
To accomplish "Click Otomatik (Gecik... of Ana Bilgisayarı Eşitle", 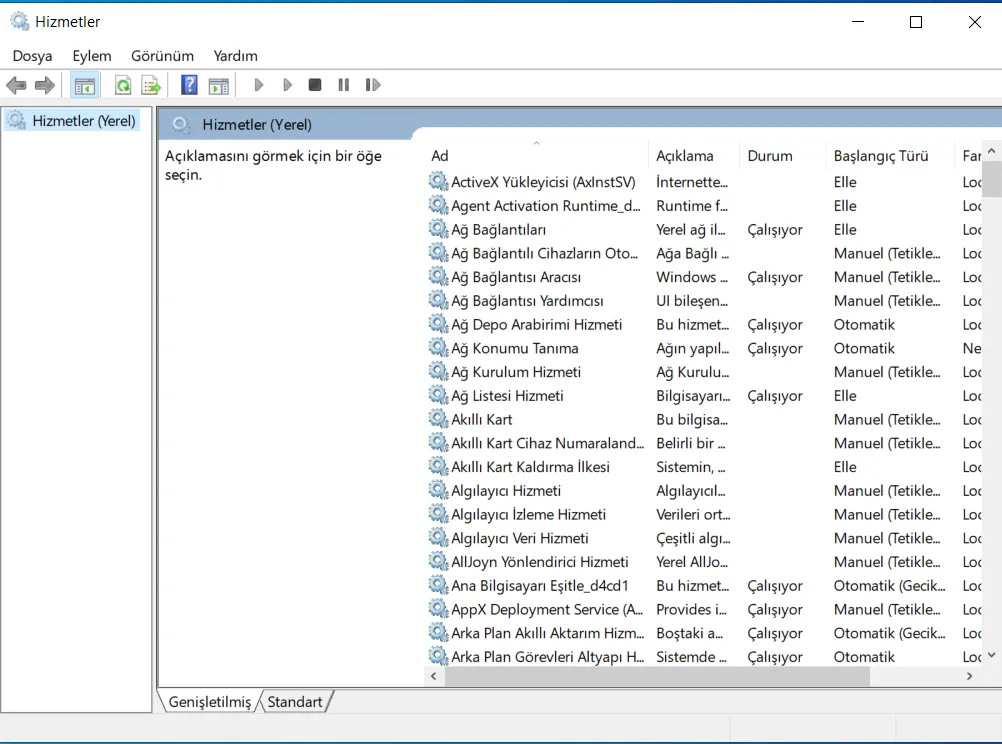I will (890, 585).
